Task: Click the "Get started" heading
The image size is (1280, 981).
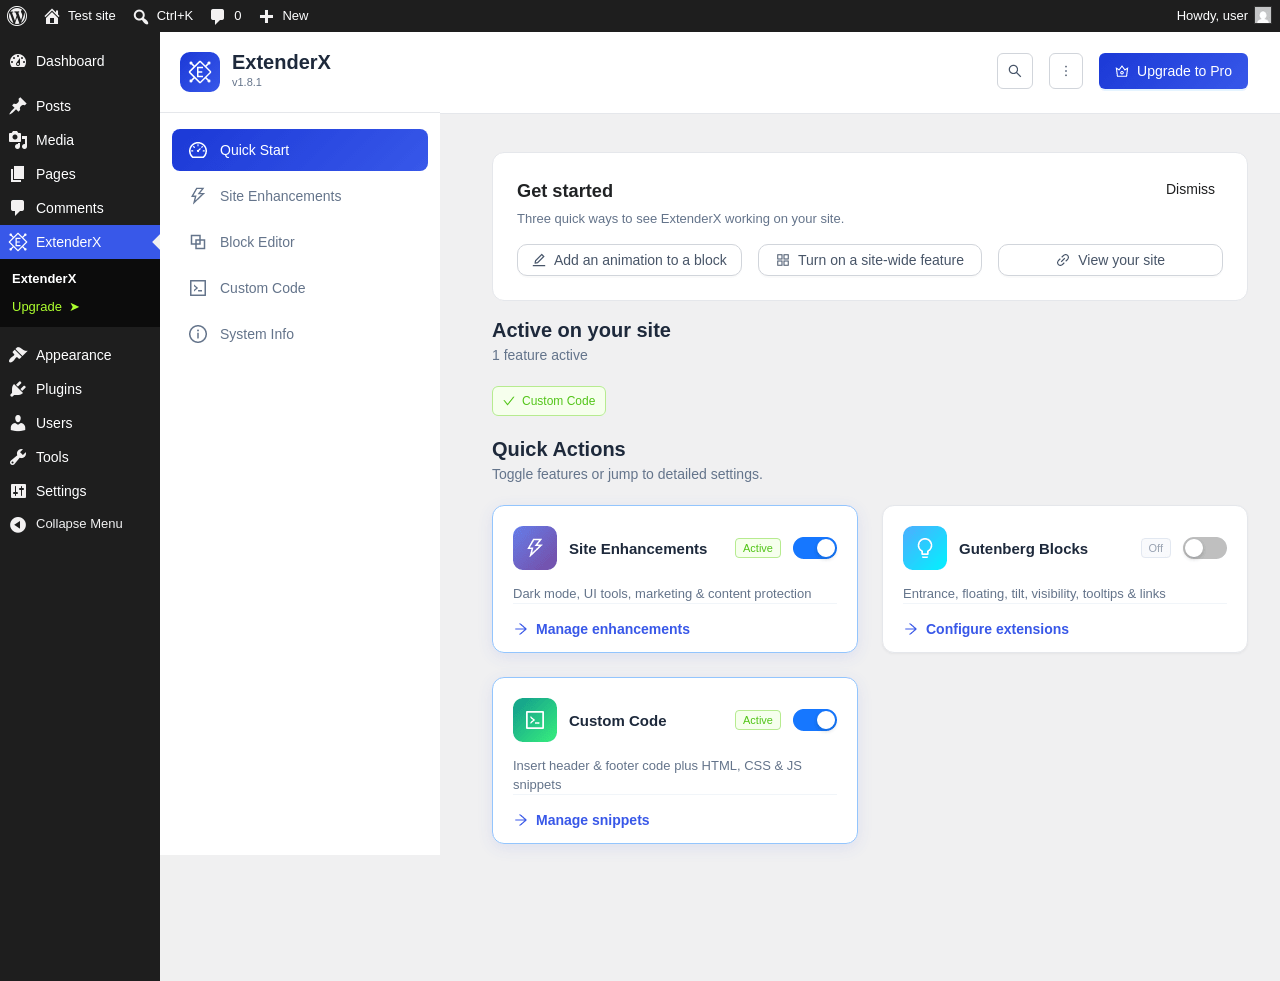Action: pyautogui.click(x=565, y=191)
